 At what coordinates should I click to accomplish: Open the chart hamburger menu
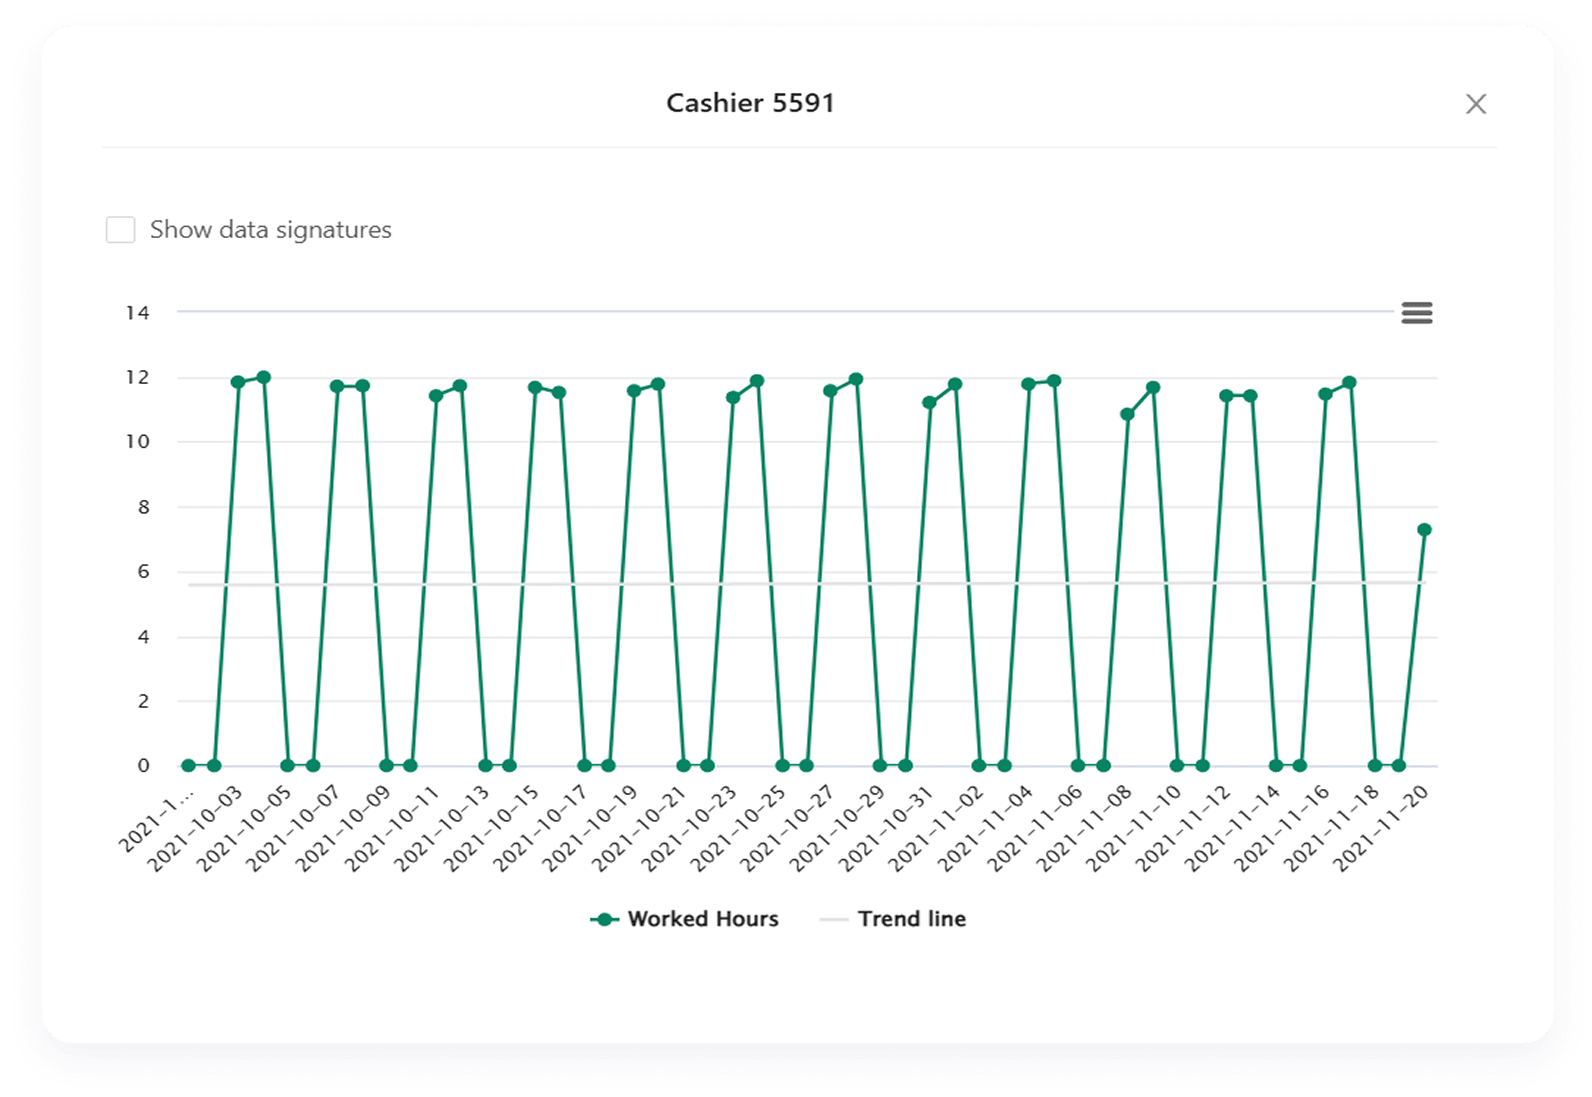[1416, 313]
